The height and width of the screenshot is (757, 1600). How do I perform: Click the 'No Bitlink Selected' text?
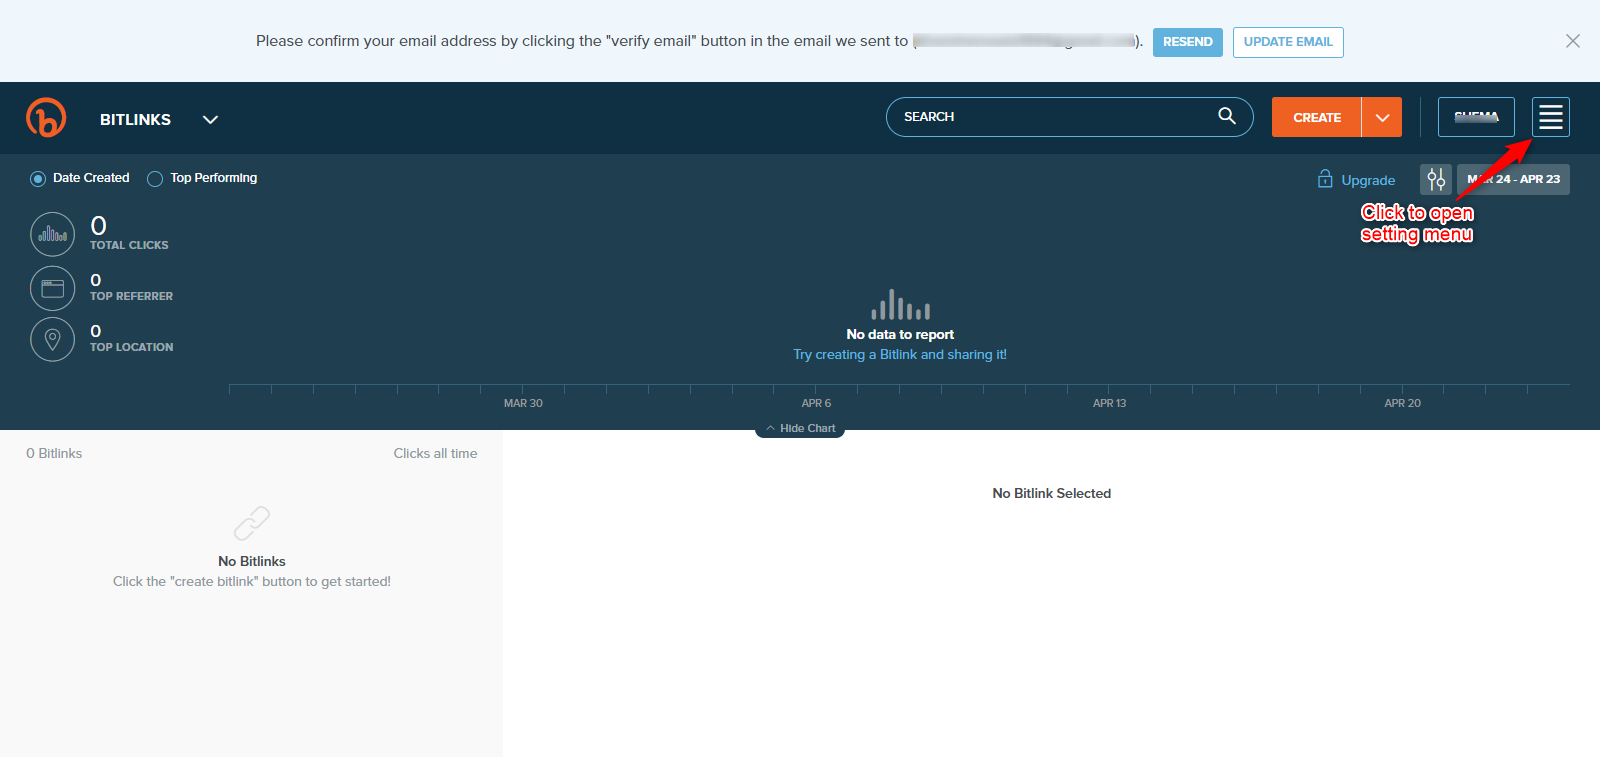tap(1051, 493)
